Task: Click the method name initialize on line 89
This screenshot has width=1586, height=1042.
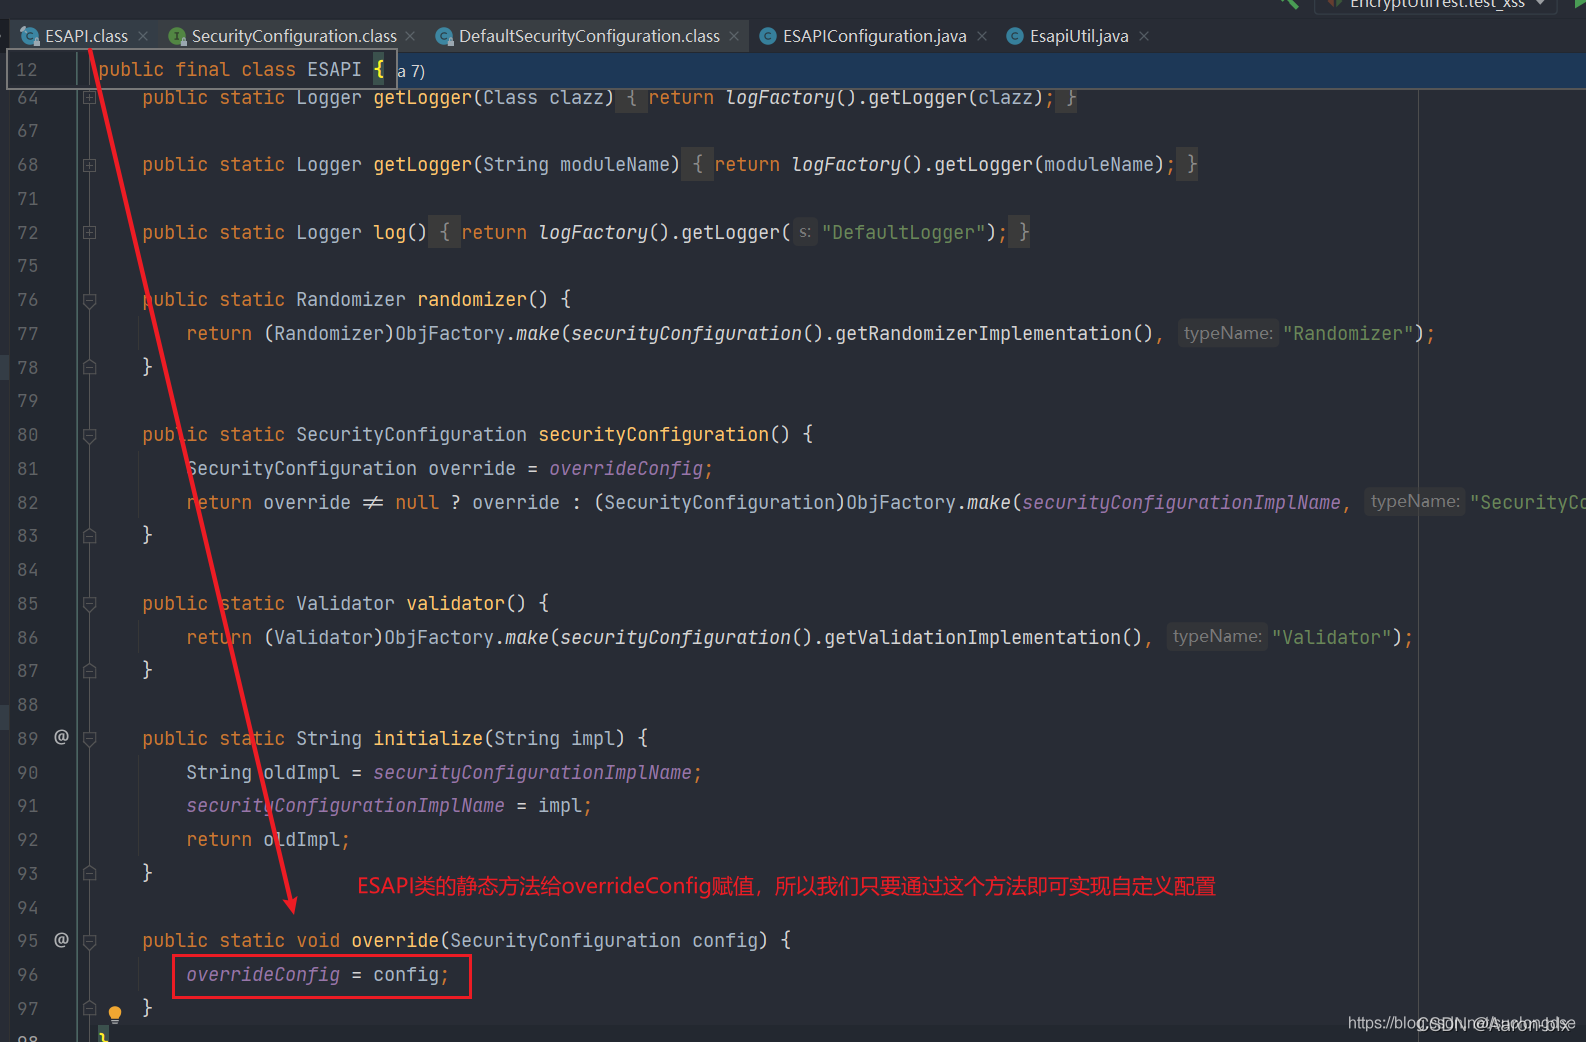Action: pos(428,738)
